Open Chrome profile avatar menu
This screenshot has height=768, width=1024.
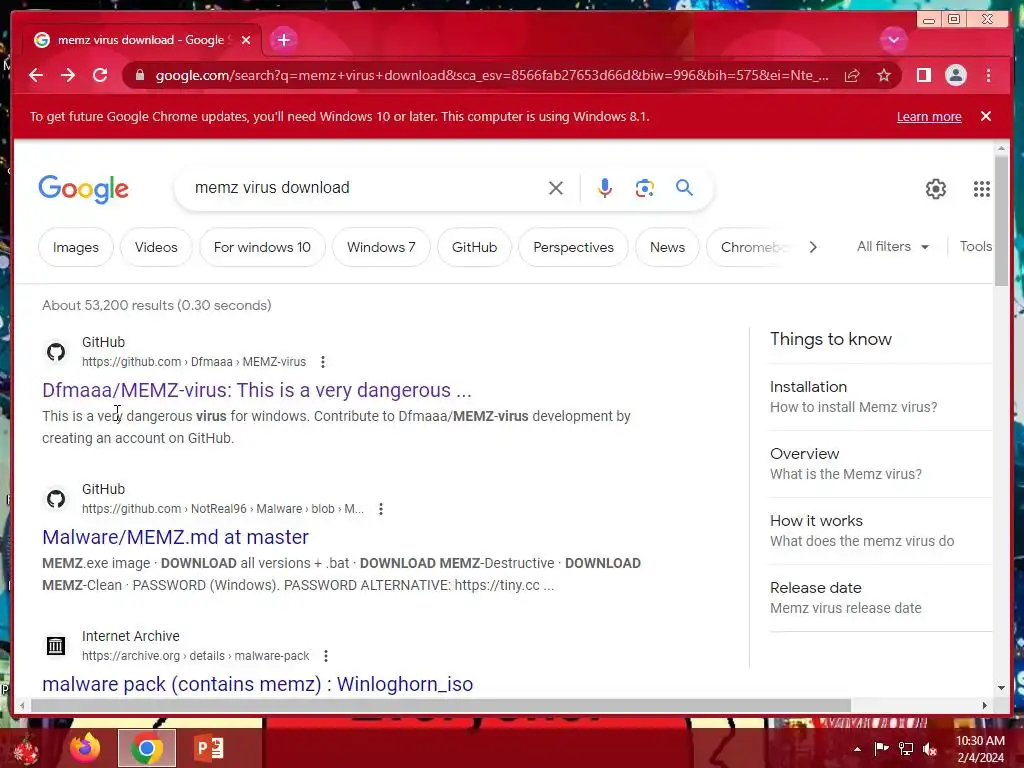pyautogui.click(x=955, y=75)
